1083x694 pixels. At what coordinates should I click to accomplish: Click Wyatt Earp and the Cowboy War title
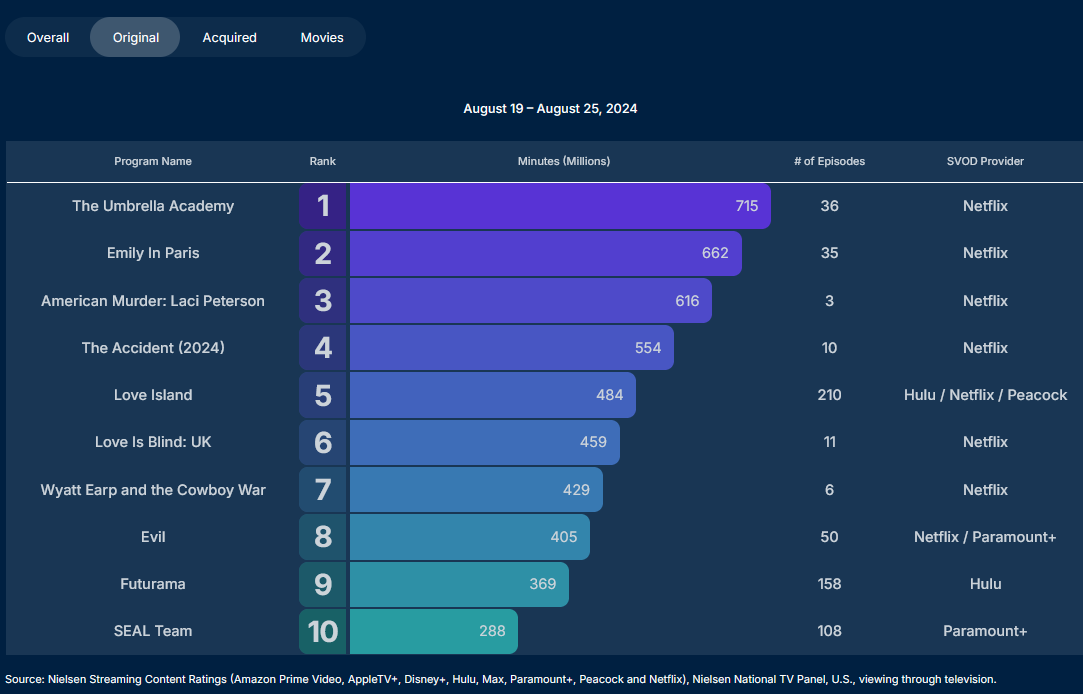[x=153, y=490]
